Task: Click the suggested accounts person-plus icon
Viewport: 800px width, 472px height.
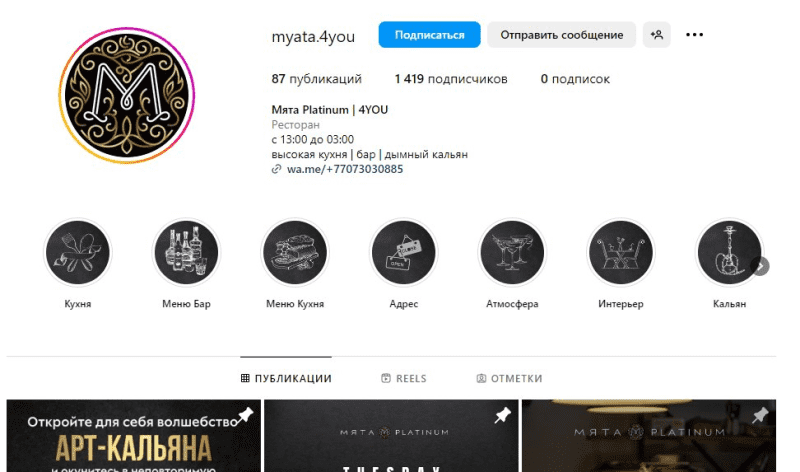Action: coord(657,35)
